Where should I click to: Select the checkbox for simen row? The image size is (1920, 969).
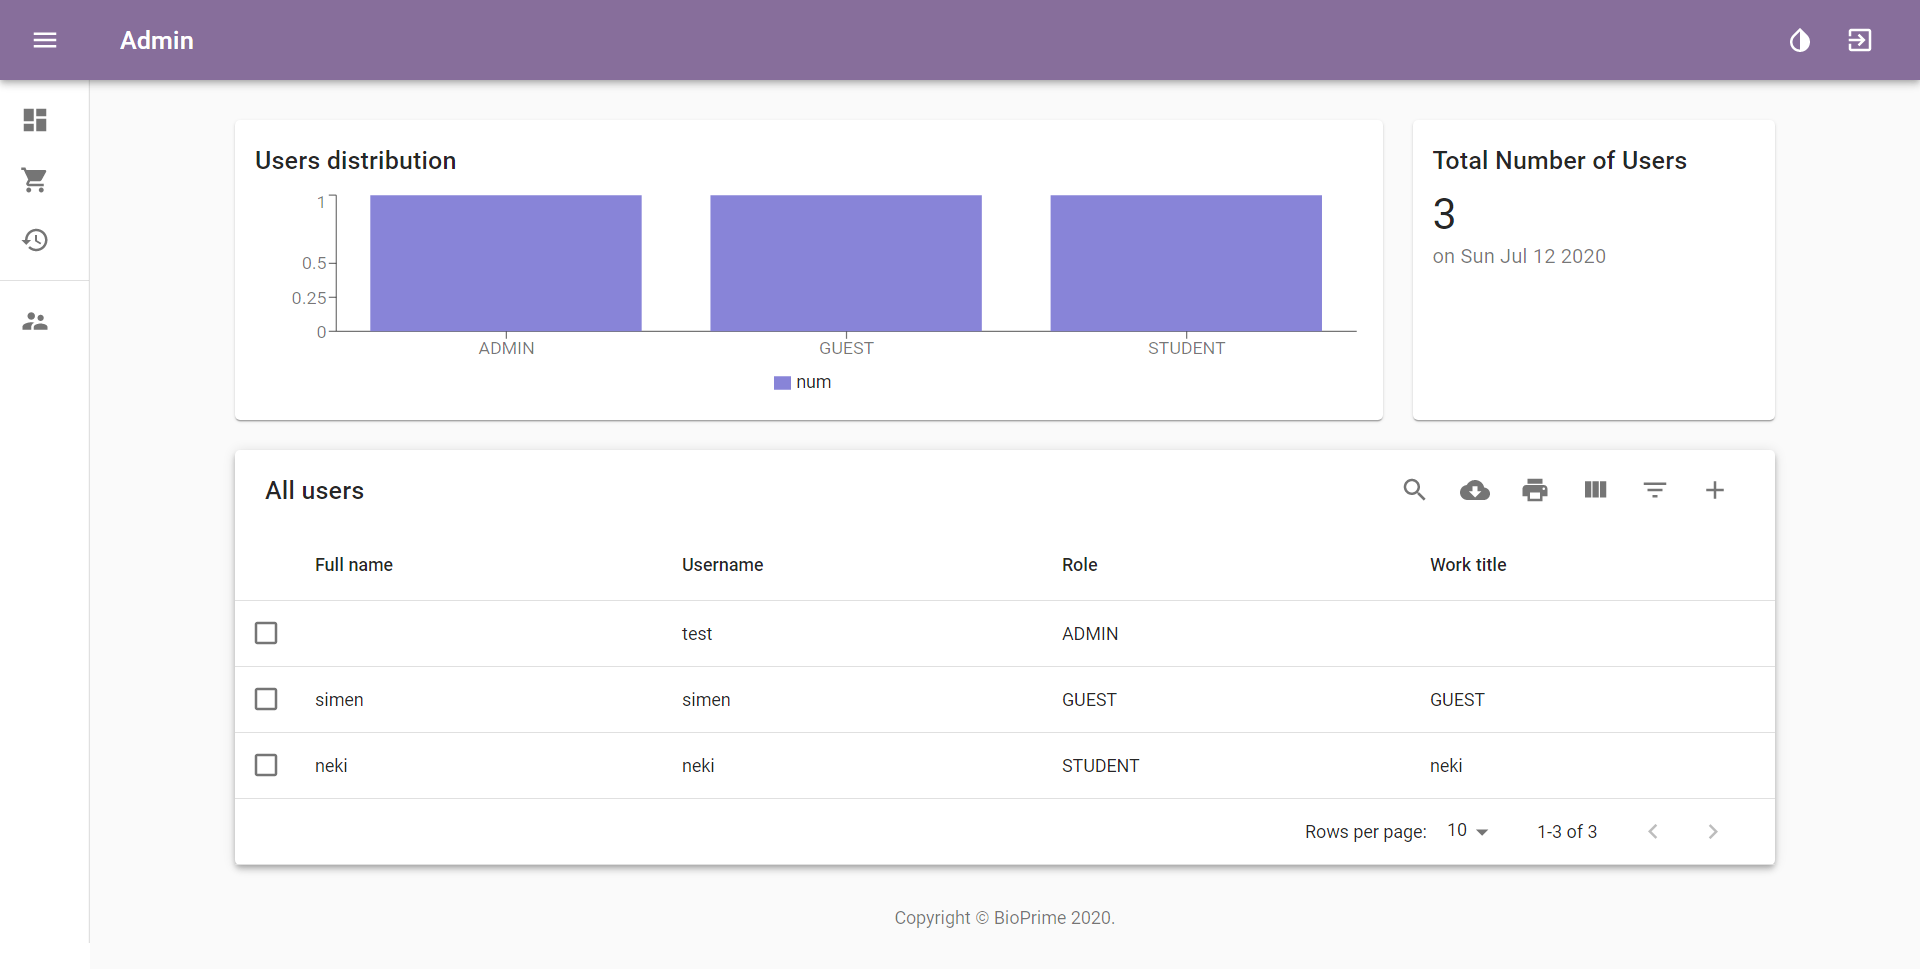266,699
